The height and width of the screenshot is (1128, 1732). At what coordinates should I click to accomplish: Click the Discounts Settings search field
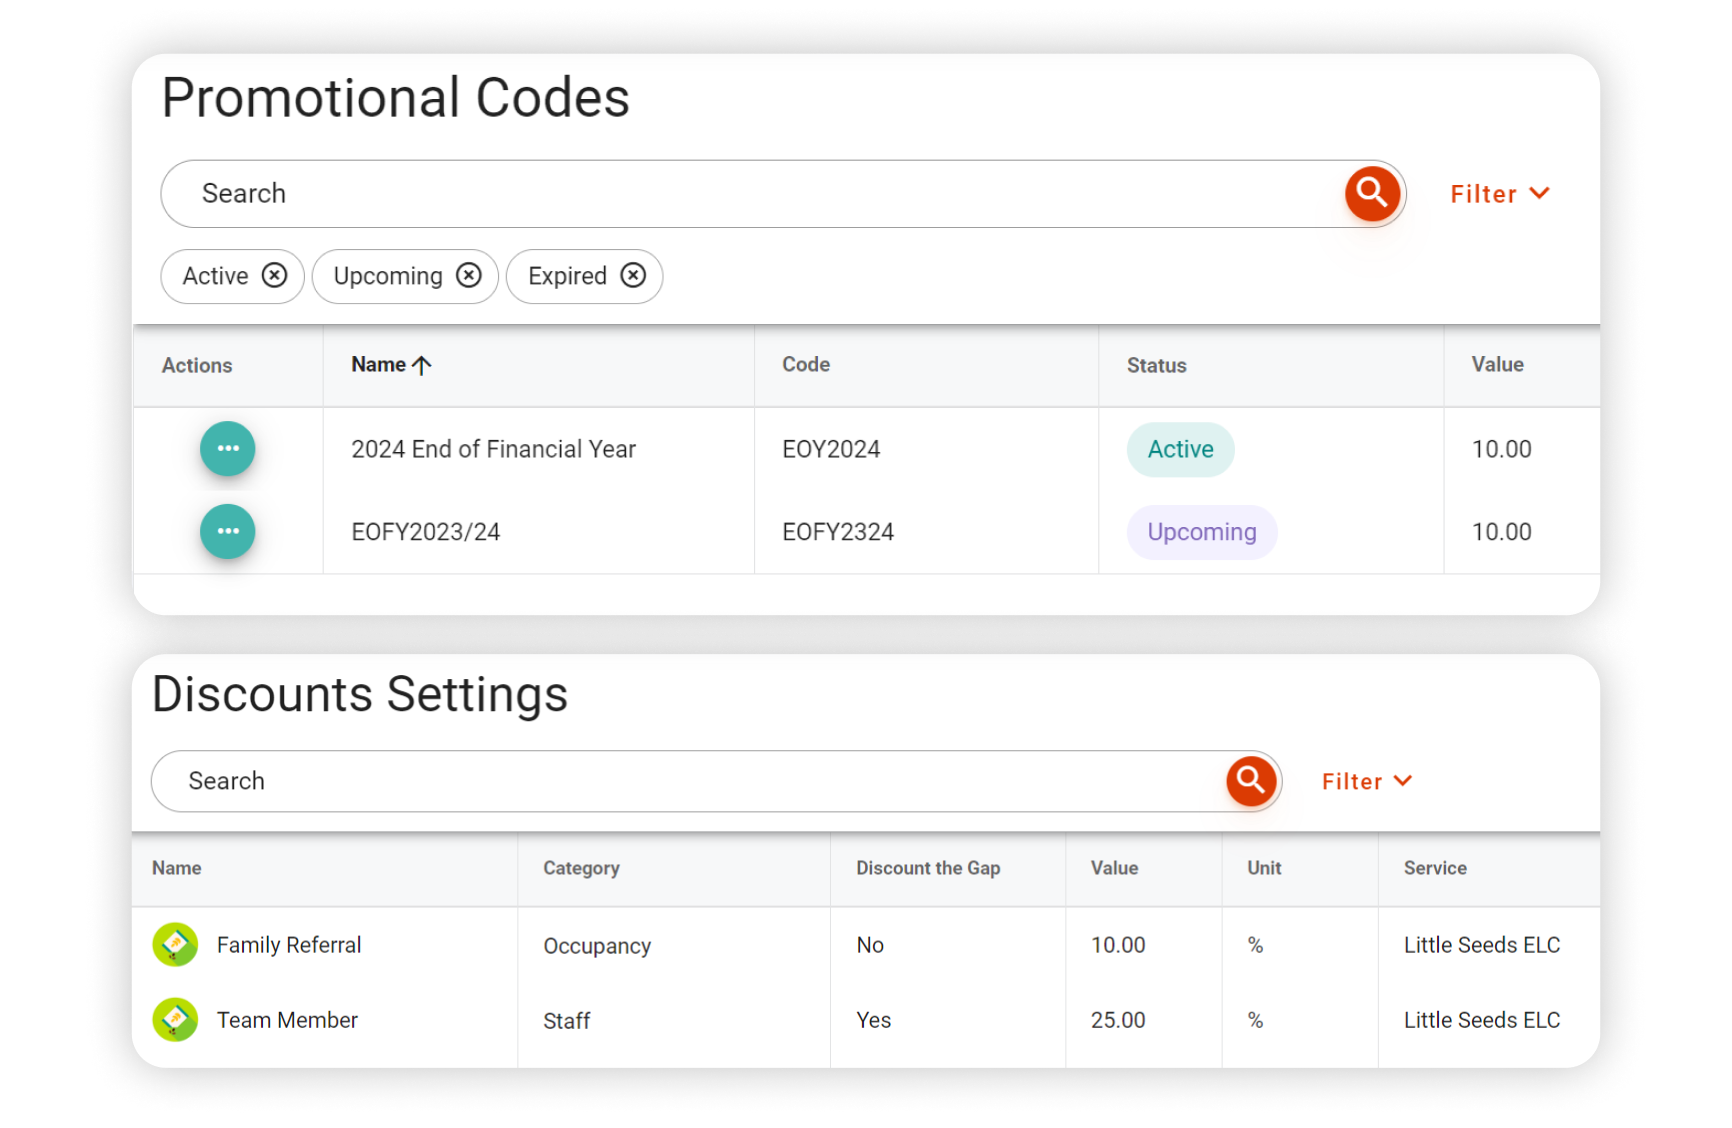tap(600, 781)
